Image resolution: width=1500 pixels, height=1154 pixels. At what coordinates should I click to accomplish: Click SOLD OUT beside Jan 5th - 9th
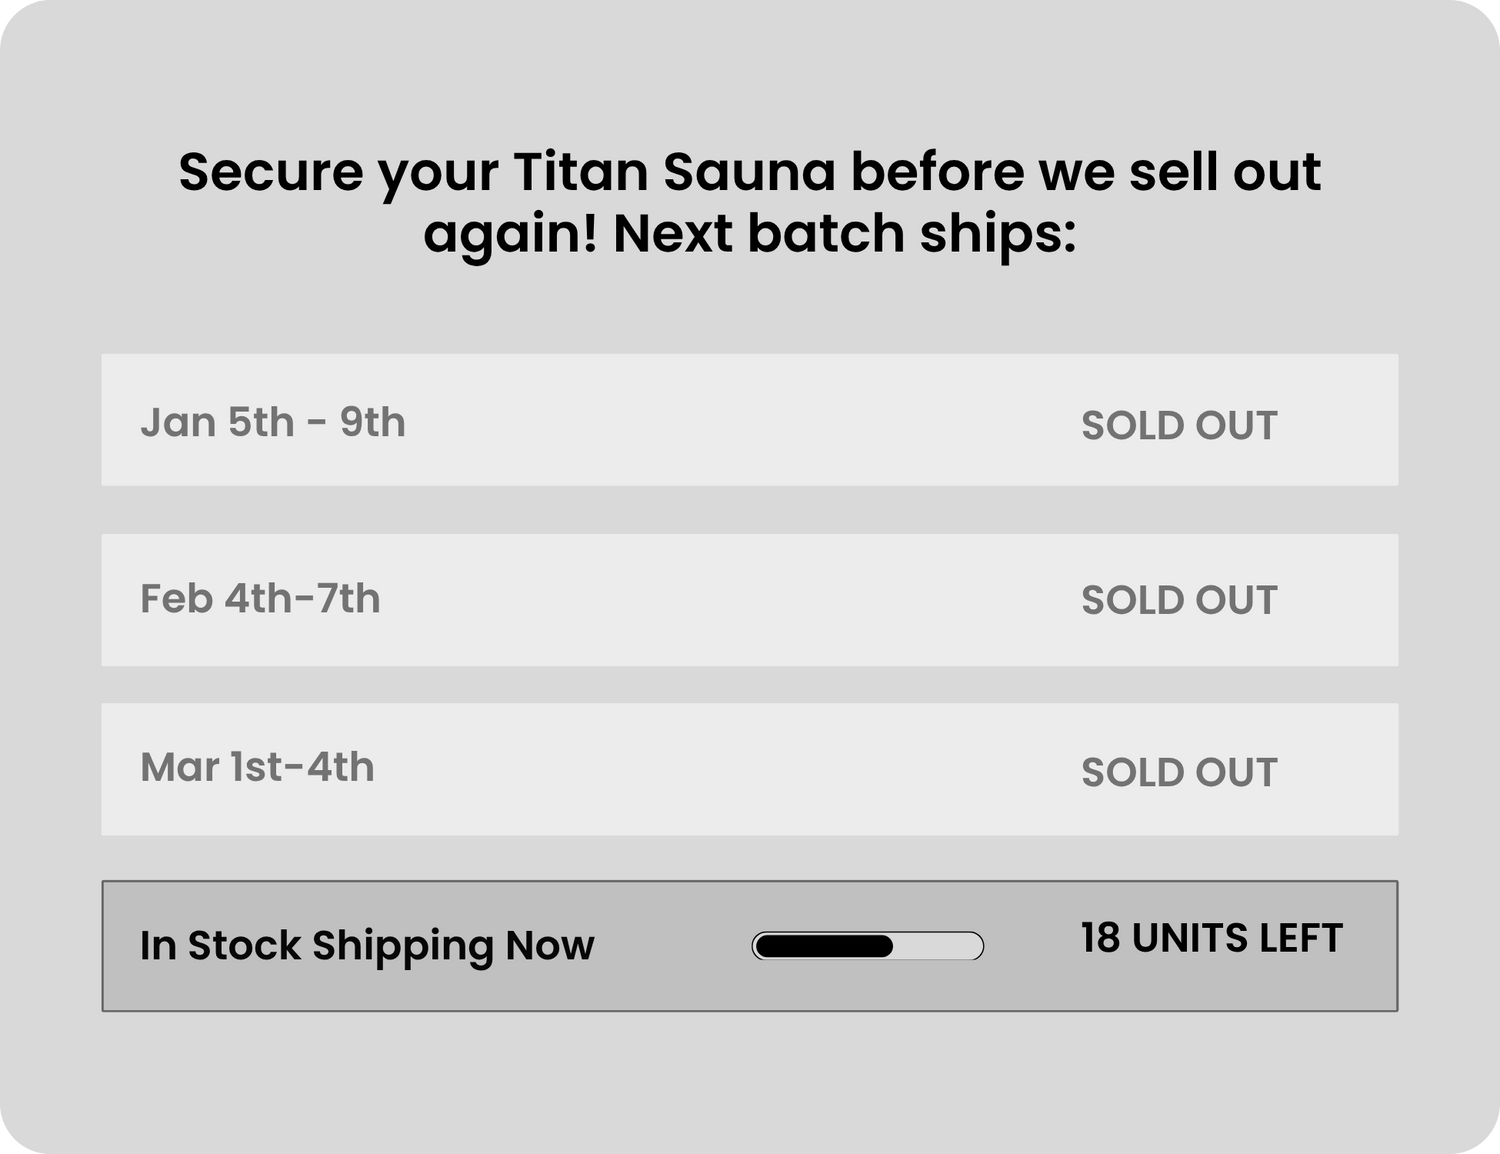click(1178, 426)
